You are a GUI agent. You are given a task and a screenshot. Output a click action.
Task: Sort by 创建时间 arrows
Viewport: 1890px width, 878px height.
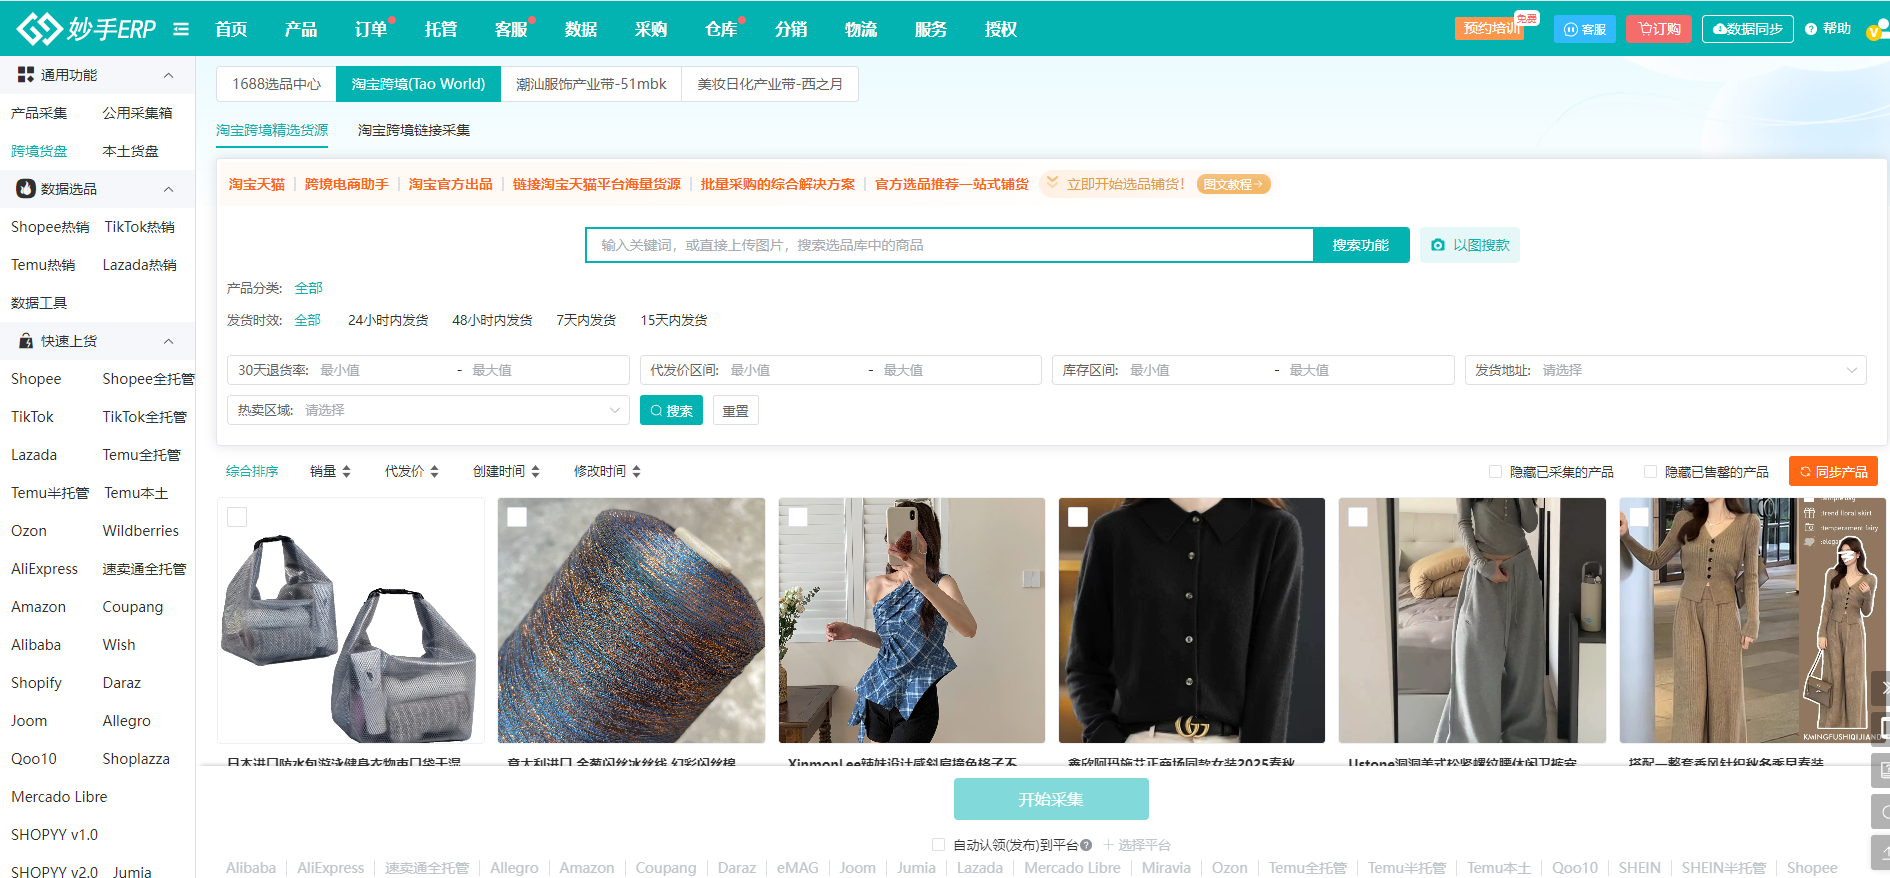(535, 471)
